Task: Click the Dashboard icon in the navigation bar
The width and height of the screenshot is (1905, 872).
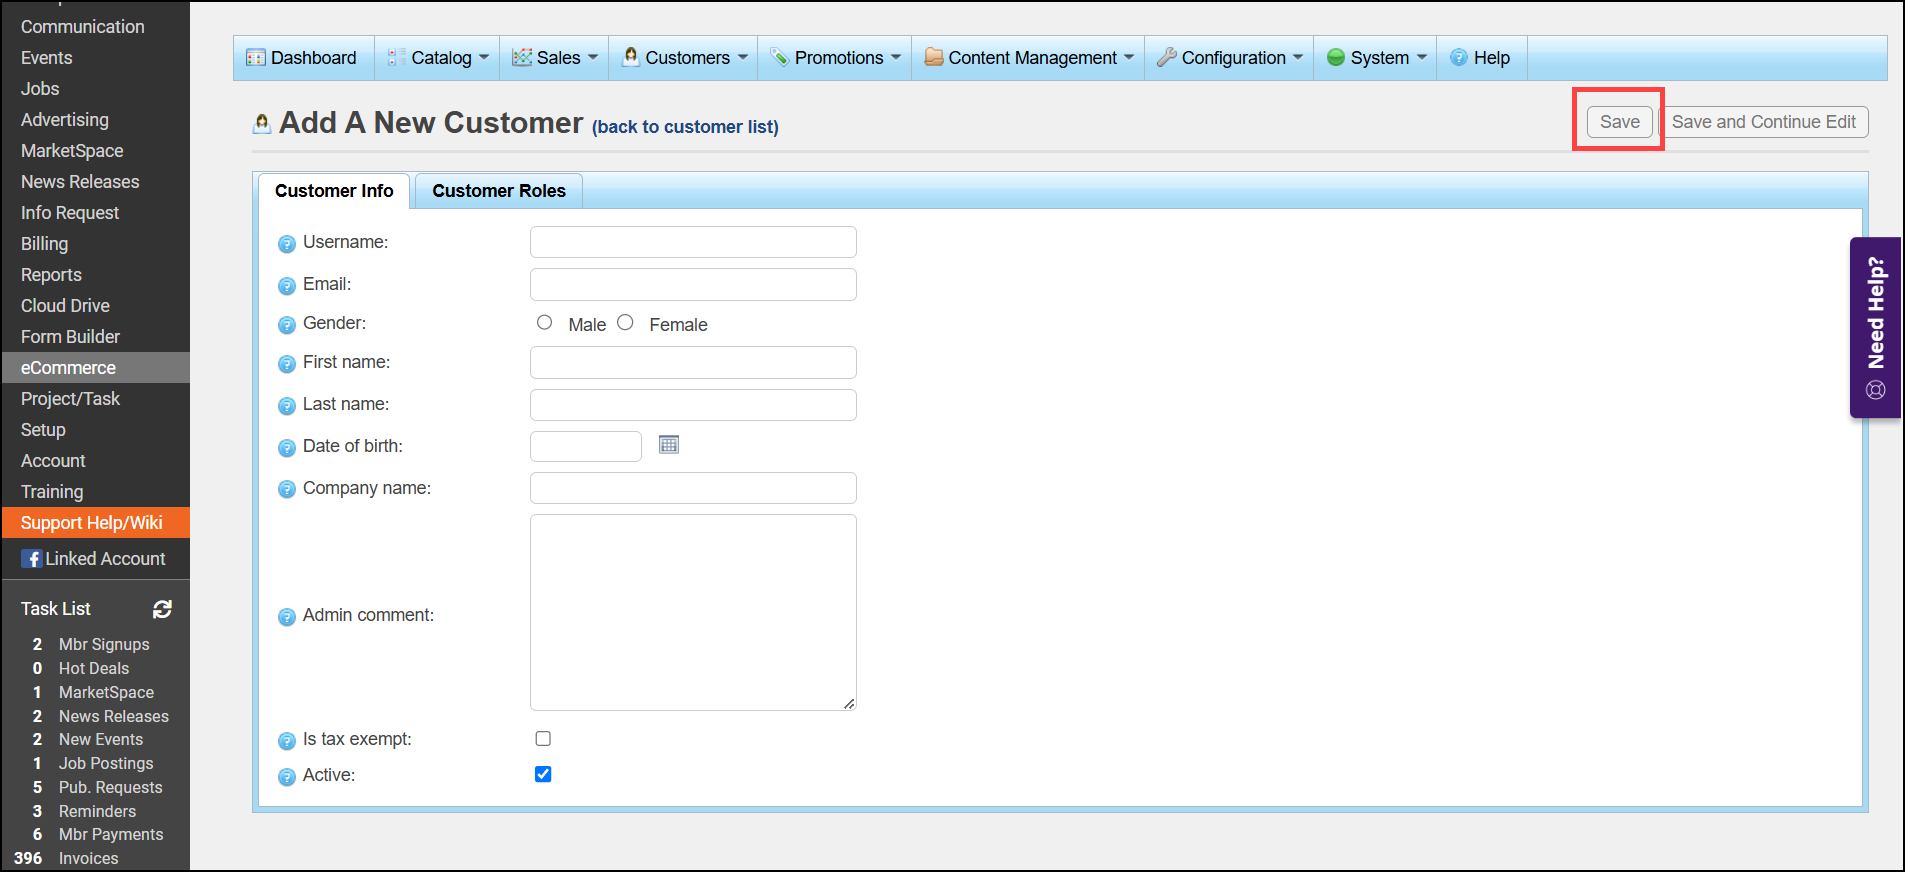Action: tap(256, 58)
